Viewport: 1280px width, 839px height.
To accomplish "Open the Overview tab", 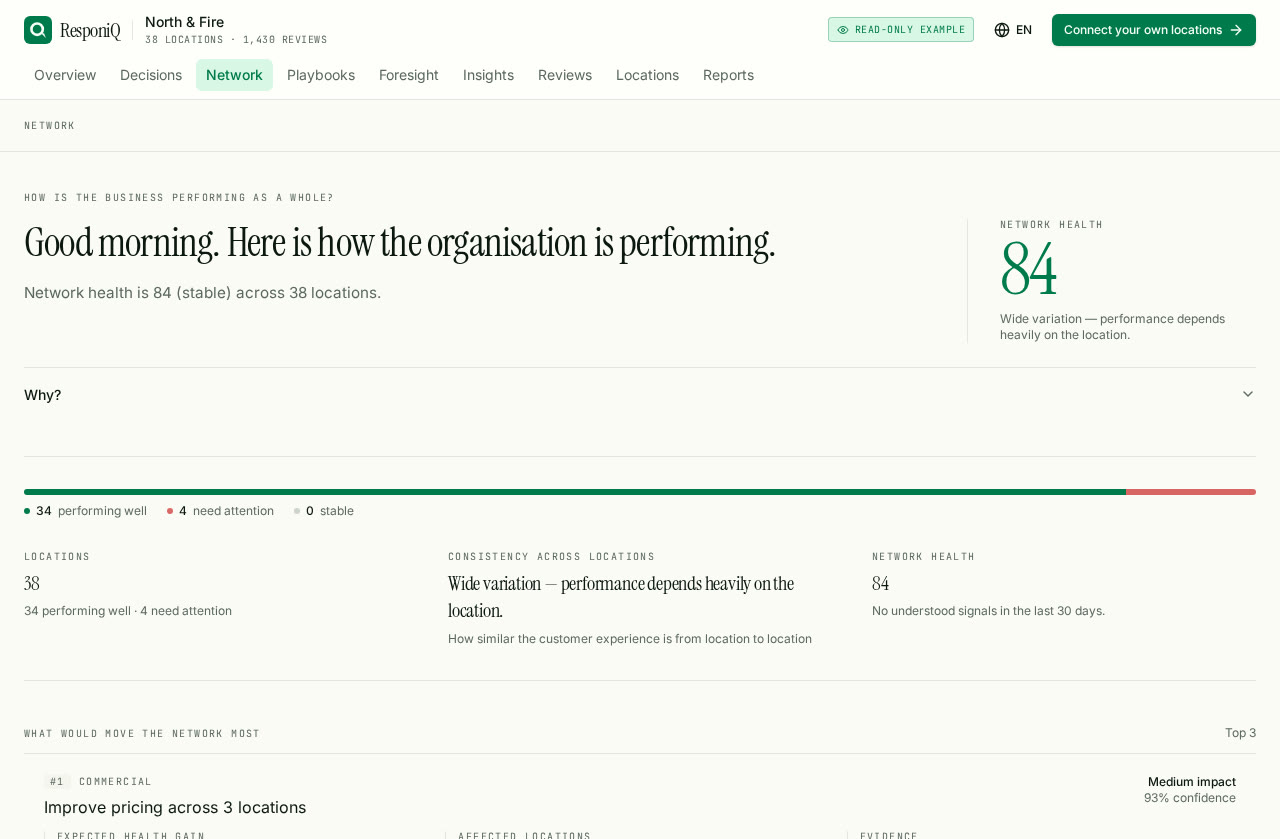I will click(x=65, y=75).
